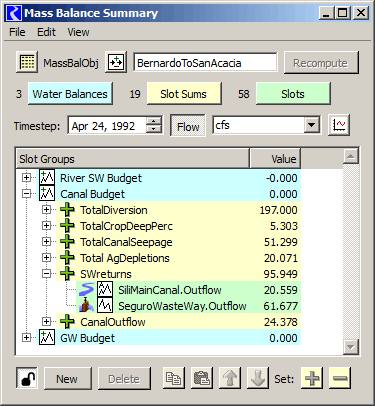
Task: Expand the River SW Budget group
Action: (x=26, y=178)
